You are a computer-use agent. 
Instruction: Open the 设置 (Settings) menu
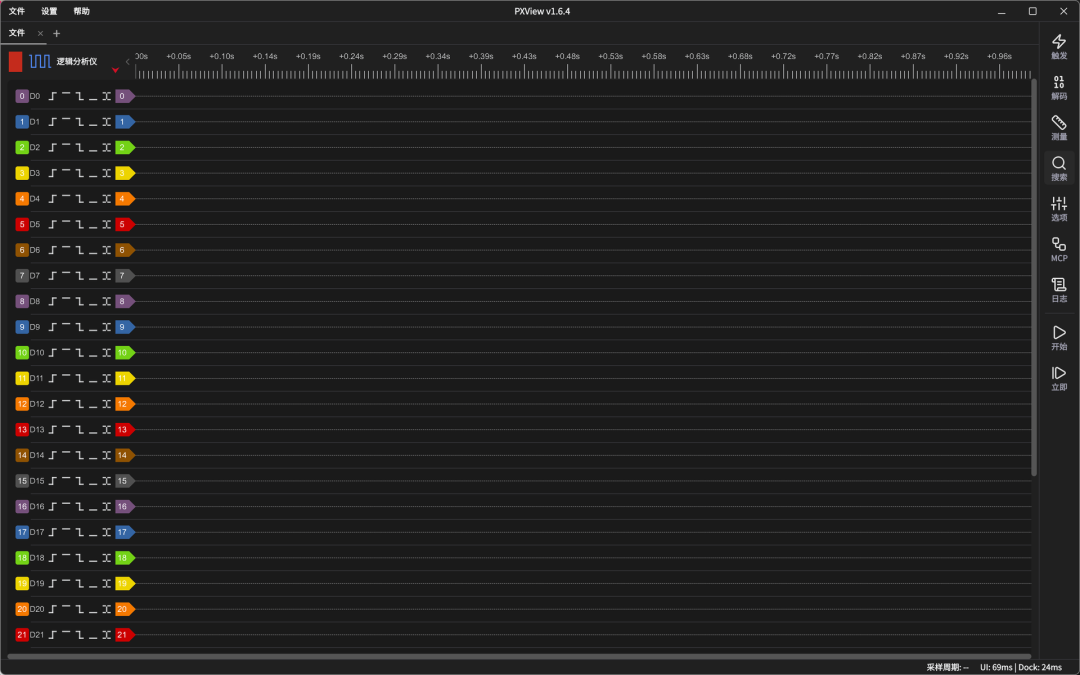[x=49, y=11]
